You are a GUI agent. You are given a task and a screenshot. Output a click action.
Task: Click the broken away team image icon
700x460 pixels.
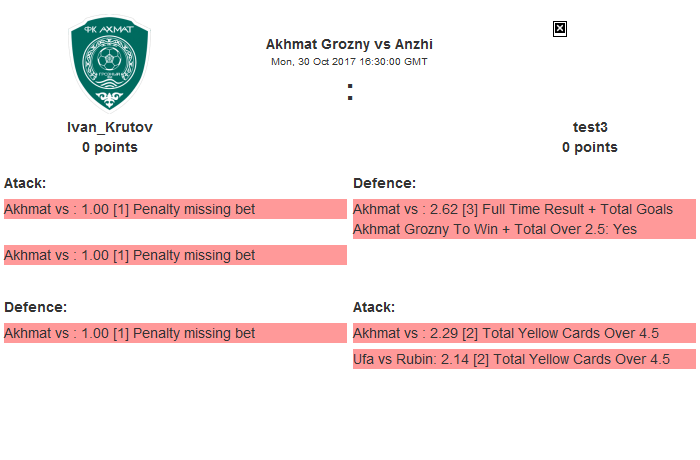point(560,29)
